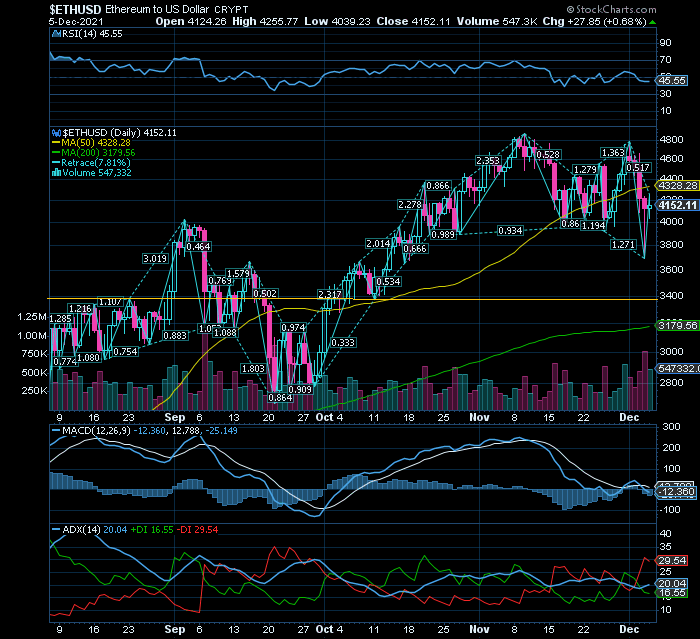Click the ADX(14) 20.04 legend text

[x=95, y=530]
